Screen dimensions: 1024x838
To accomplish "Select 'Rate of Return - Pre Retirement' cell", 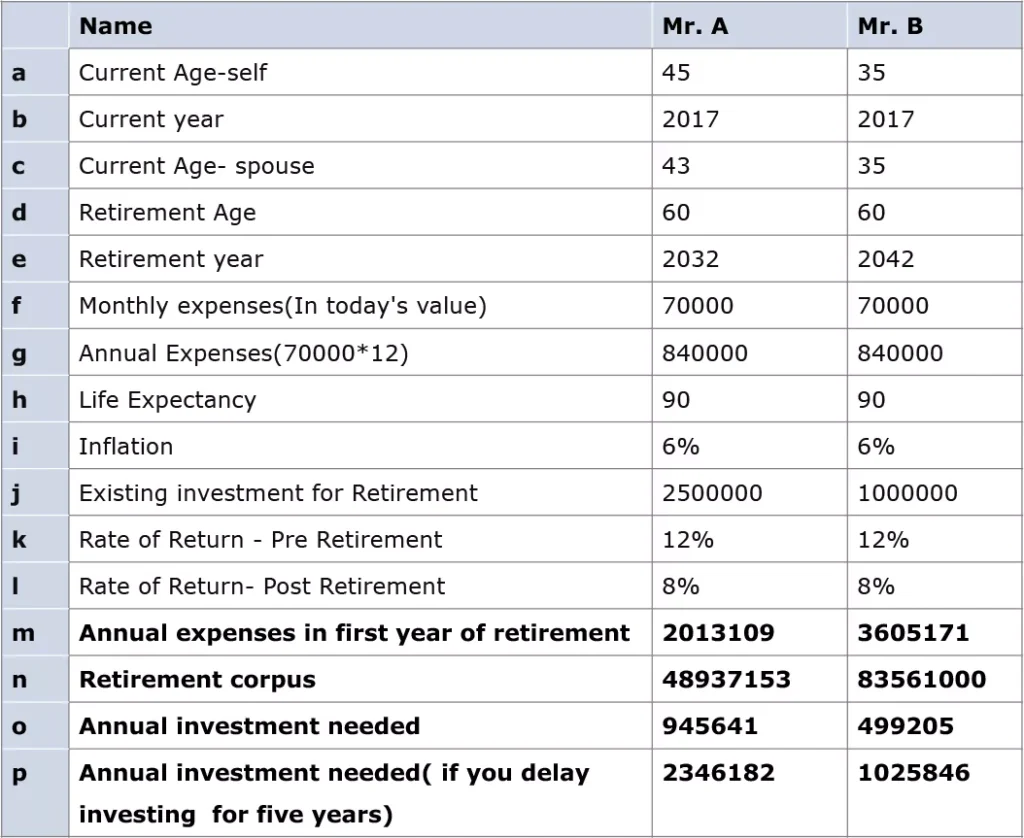I will click(x=260, y=540).
